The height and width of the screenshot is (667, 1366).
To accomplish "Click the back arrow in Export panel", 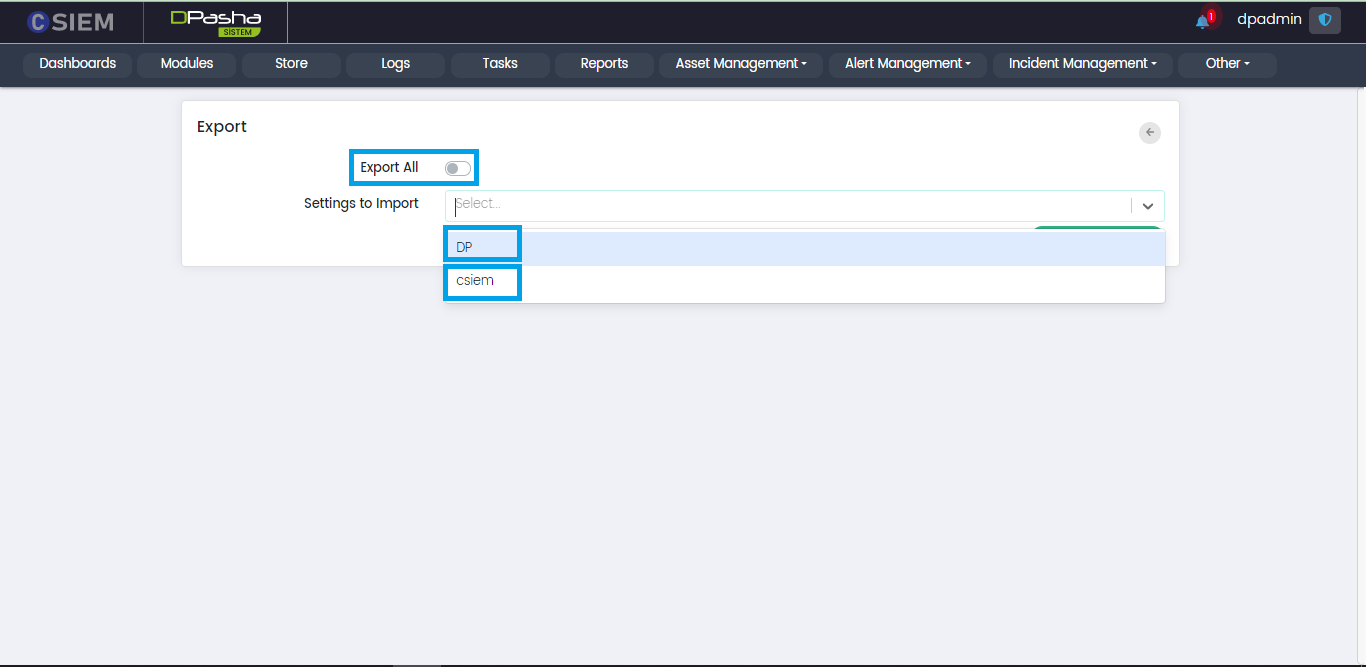I will (1150, 132).
